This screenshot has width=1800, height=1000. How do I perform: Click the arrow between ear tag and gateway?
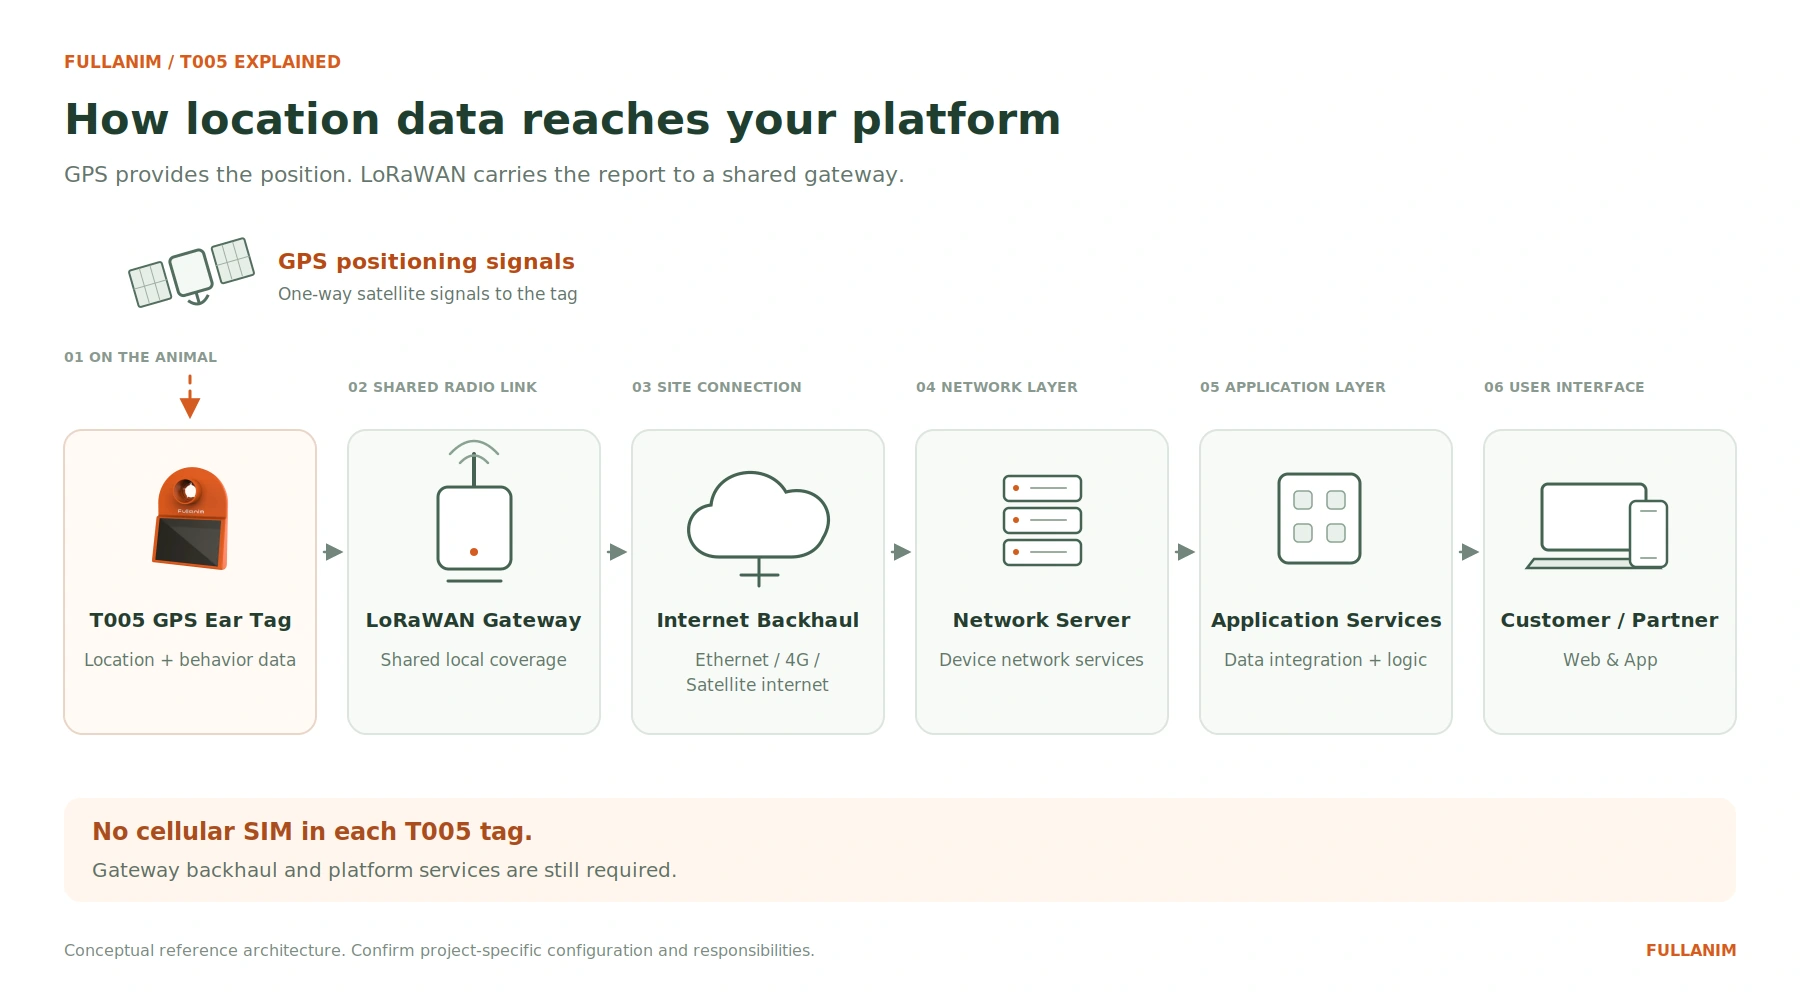click(x=333, y=552)
